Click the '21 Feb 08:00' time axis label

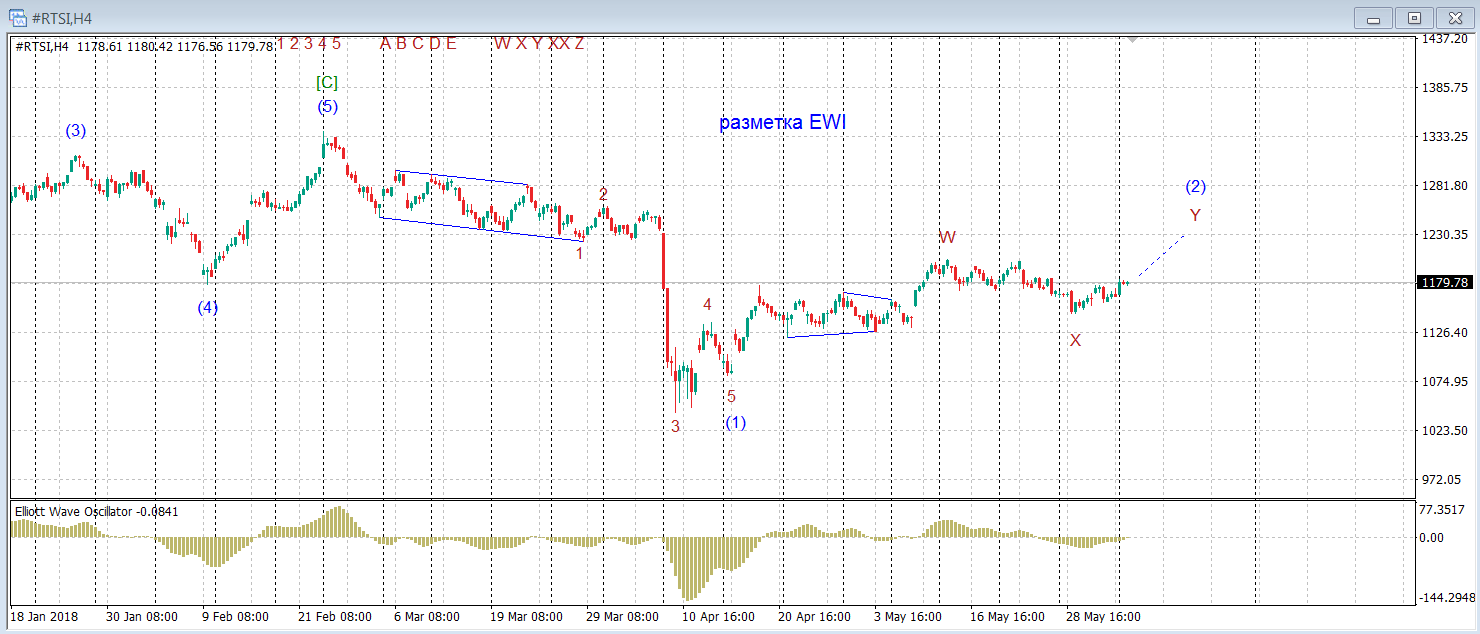[335, 617]
